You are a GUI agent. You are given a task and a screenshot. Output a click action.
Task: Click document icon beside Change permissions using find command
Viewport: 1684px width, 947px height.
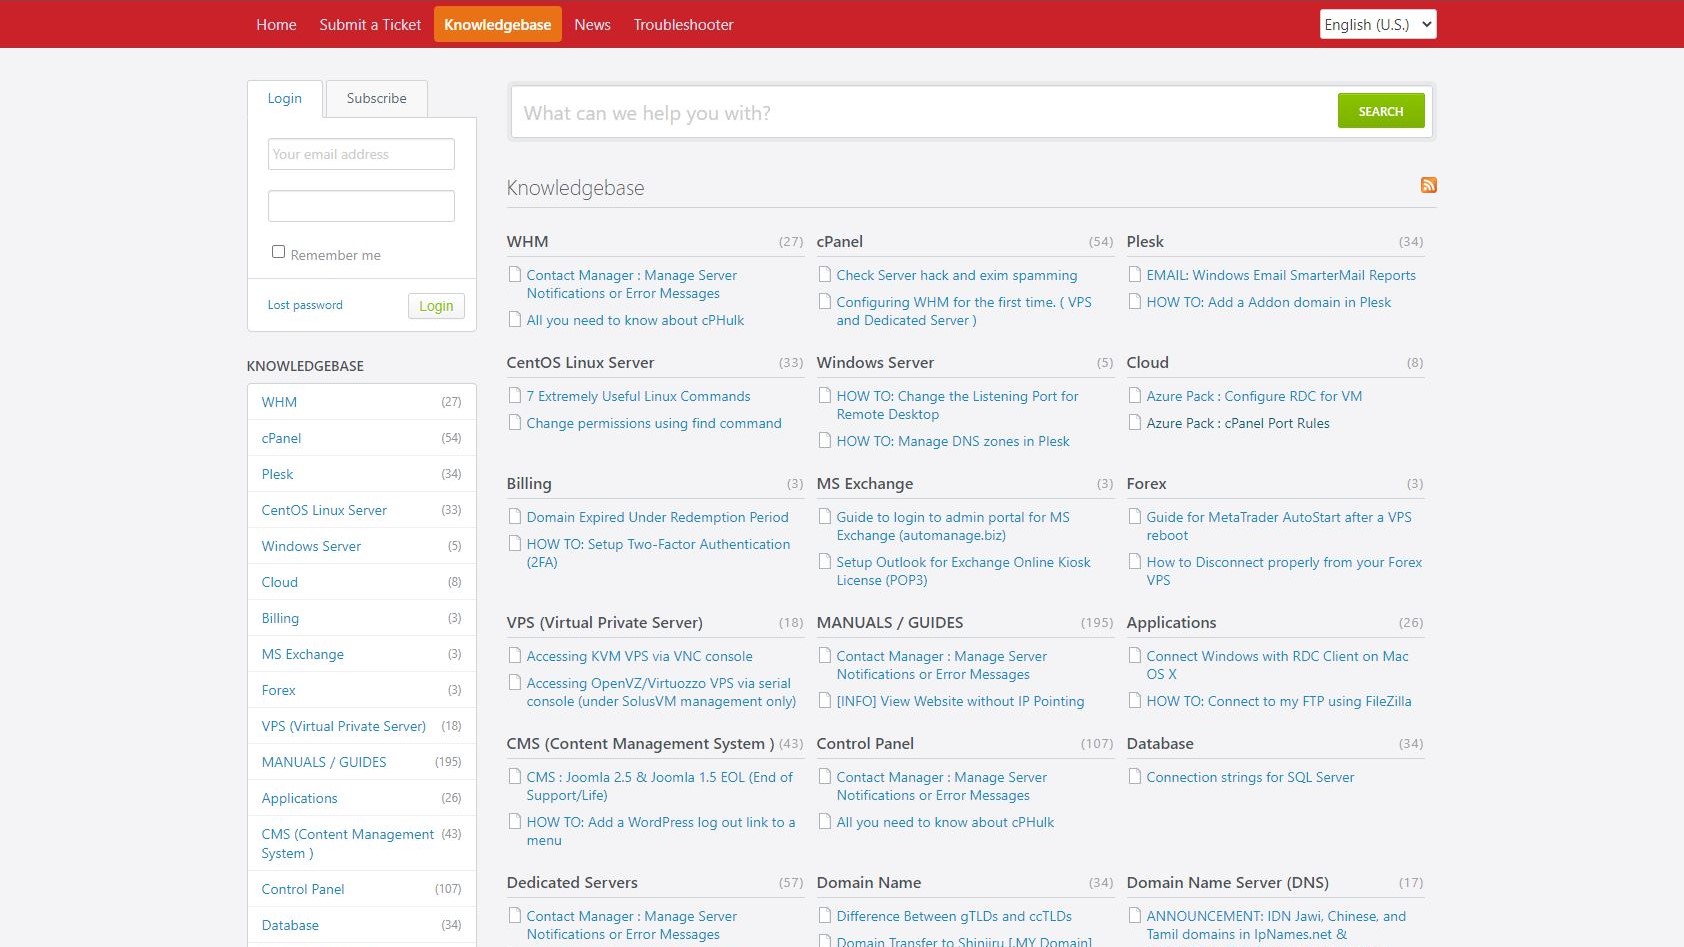(x=515, y=423)
